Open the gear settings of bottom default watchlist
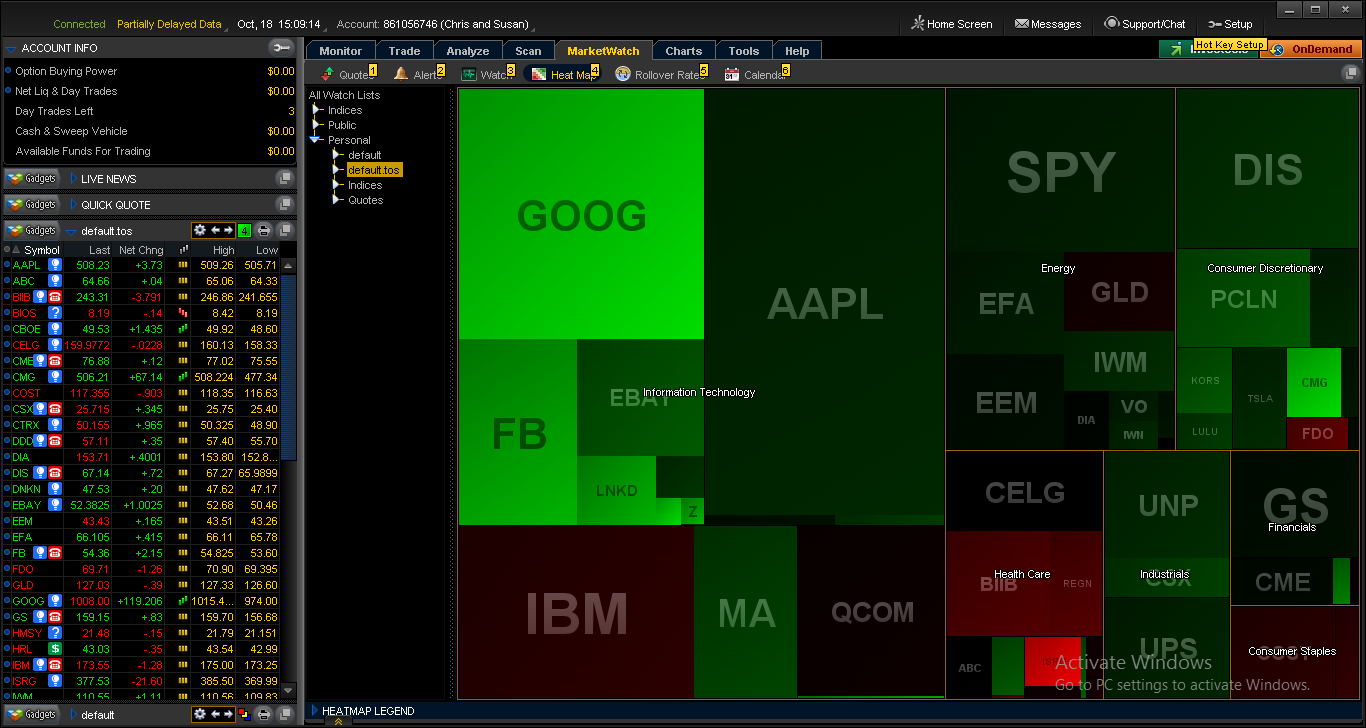Screen dimensions: 1366x728 coord(199,714)
